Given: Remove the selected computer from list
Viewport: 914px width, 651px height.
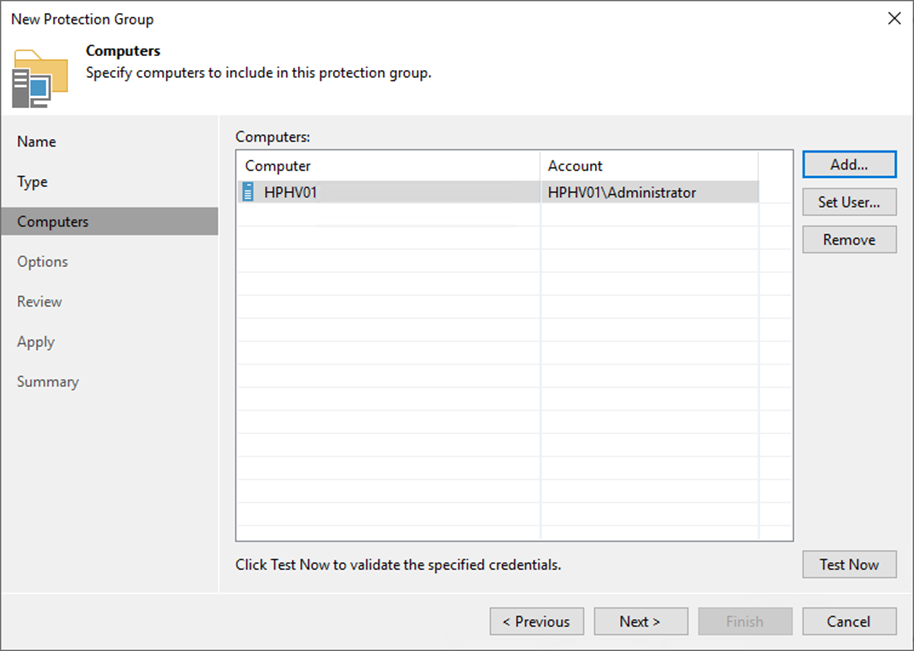Looking at the screenshot, I should (x=848, y=240).
